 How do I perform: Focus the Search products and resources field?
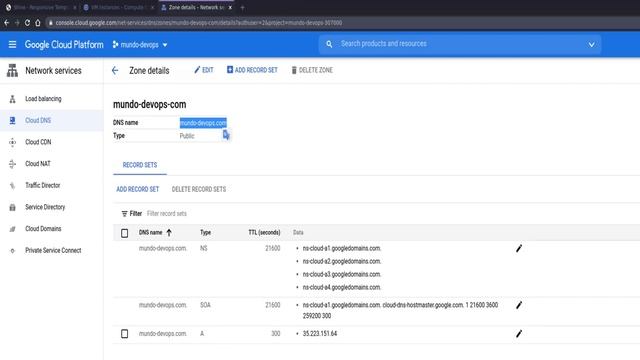(x=459, y=44)
